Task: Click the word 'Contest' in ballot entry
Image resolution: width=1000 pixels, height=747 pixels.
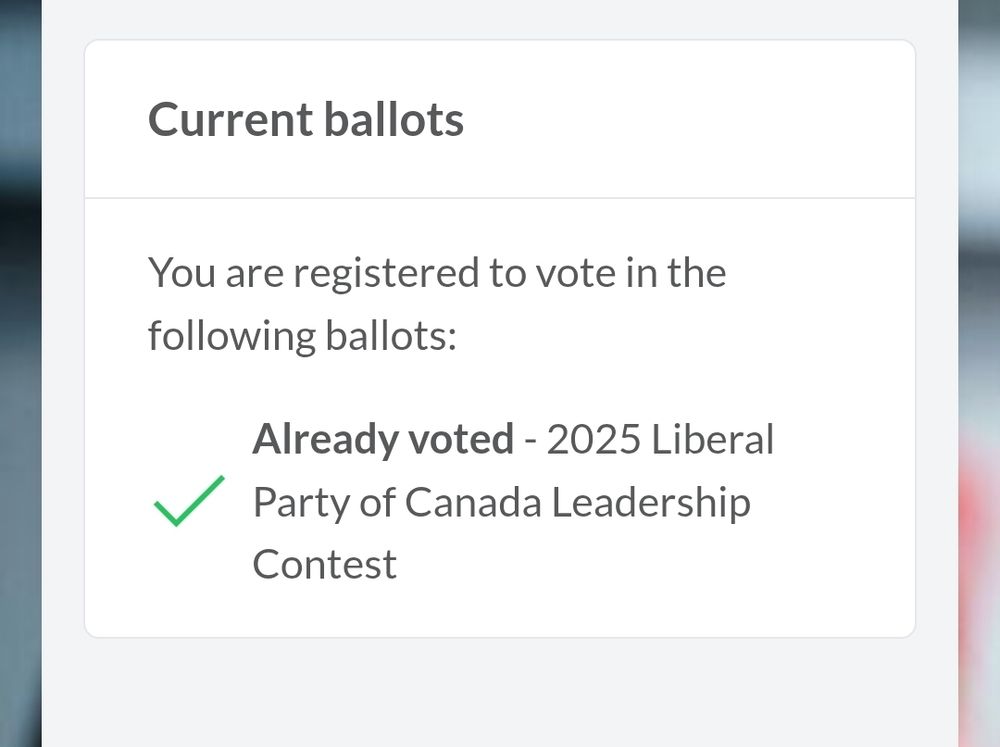Action: 325,564
